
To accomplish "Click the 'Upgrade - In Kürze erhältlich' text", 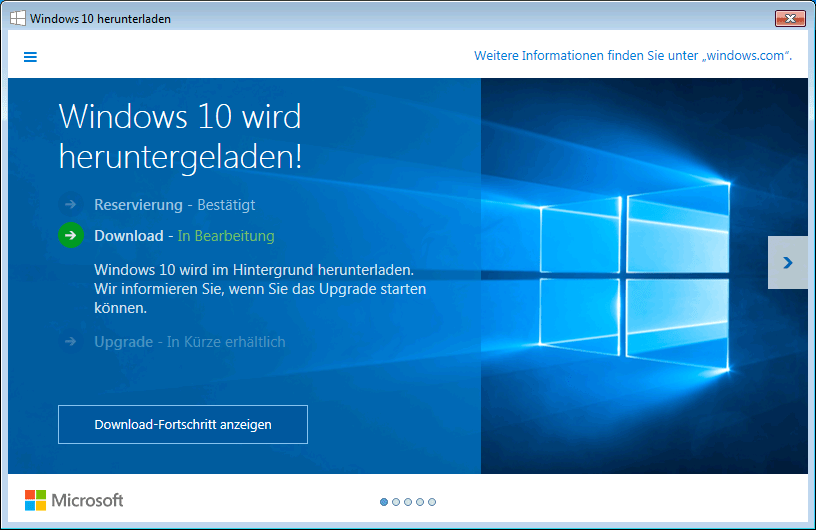I will tap(189, 342).
